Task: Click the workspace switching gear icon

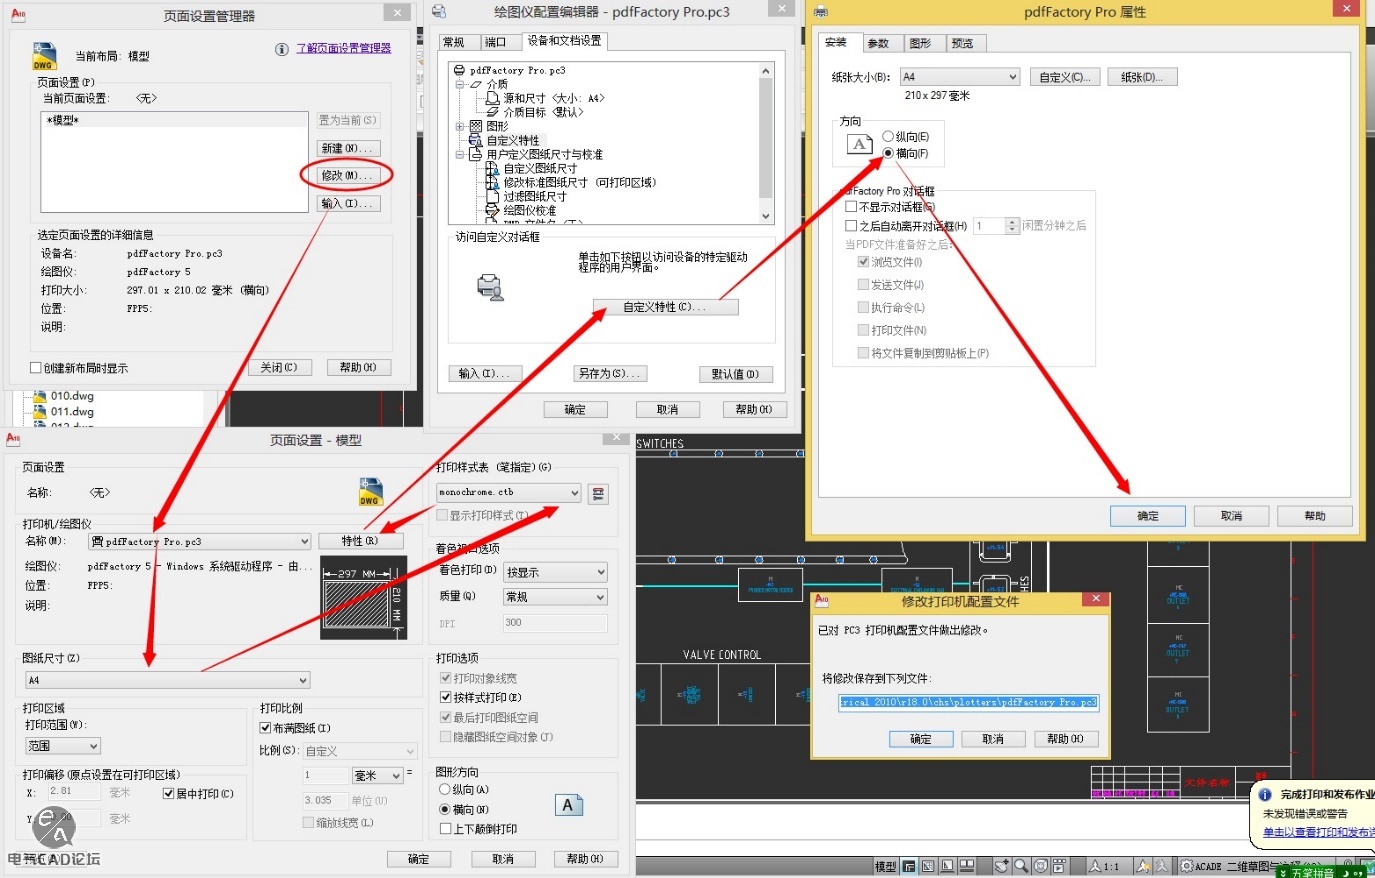Action: (1187, 866)
